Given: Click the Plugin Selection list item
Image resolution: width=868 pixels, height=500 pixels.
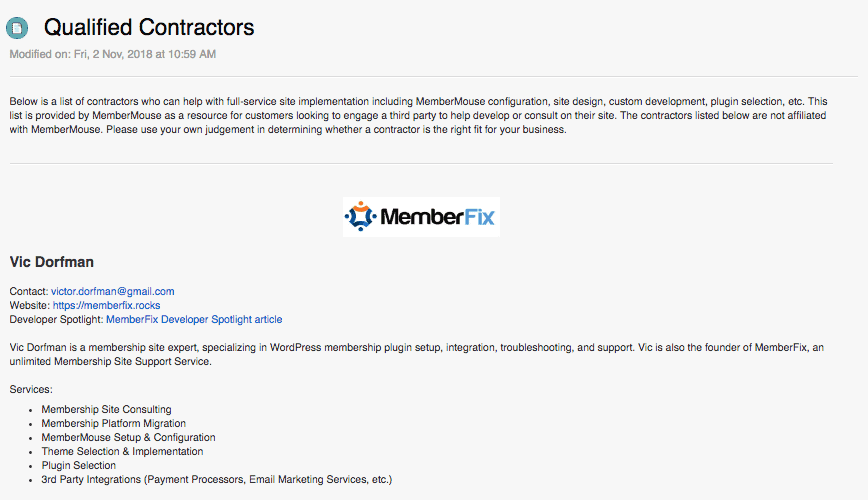Looking at the screenshot, I should click(78, 465).
